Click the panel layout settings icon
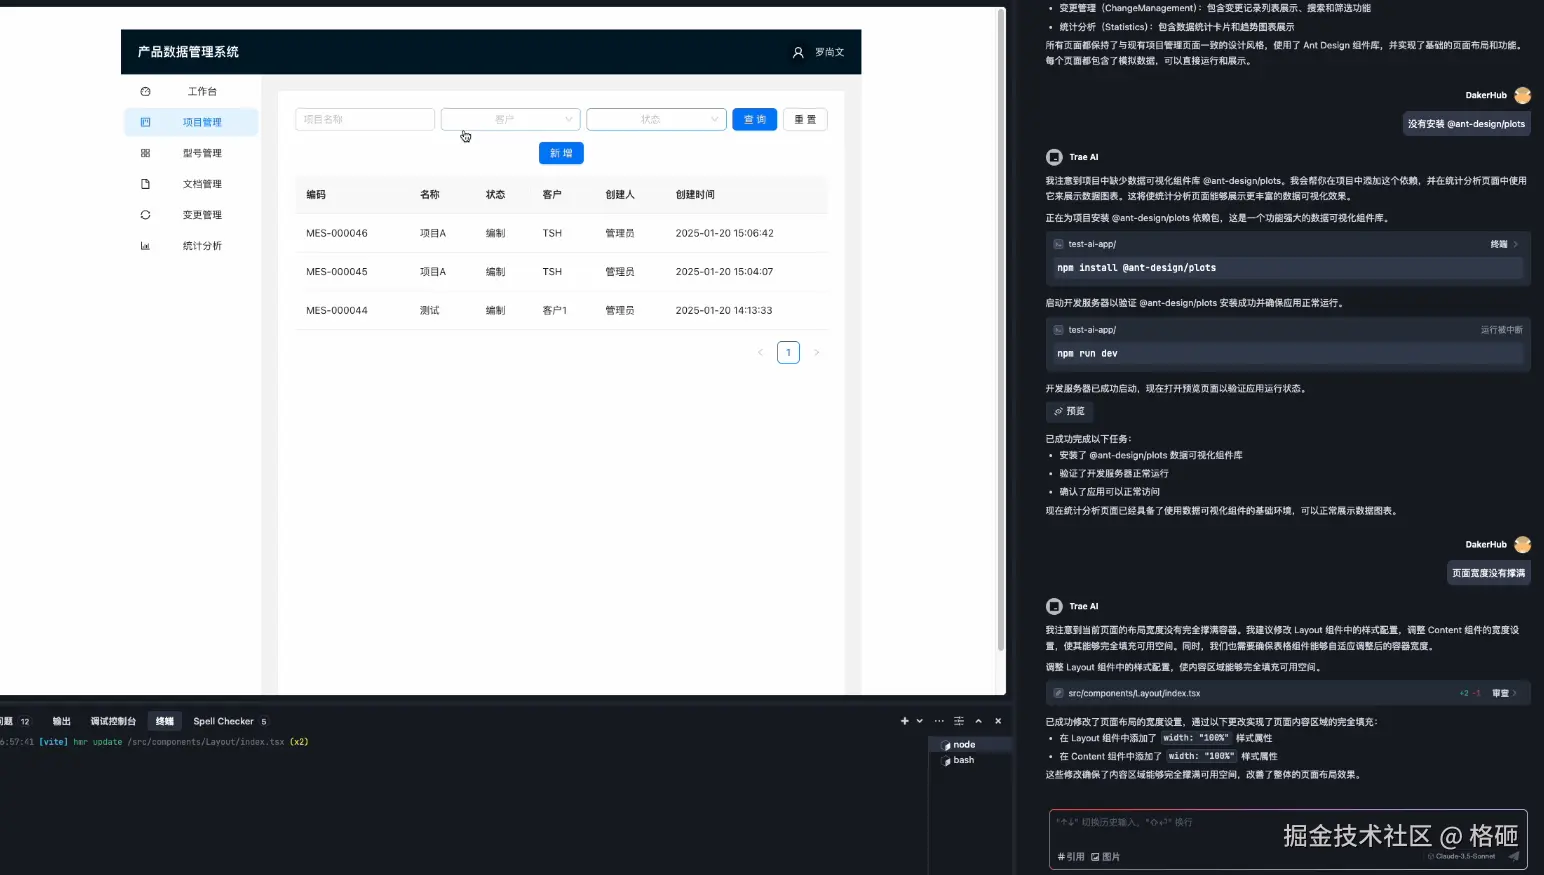 click(x=959, y=721)
